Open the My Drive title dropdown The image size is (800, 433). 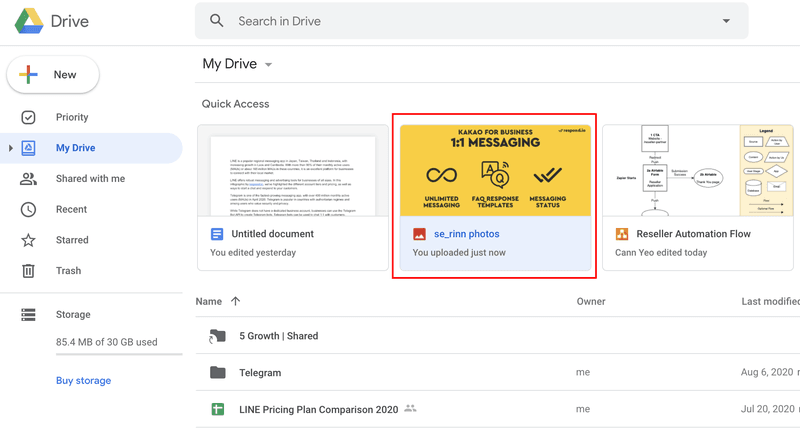click(268, 64)
